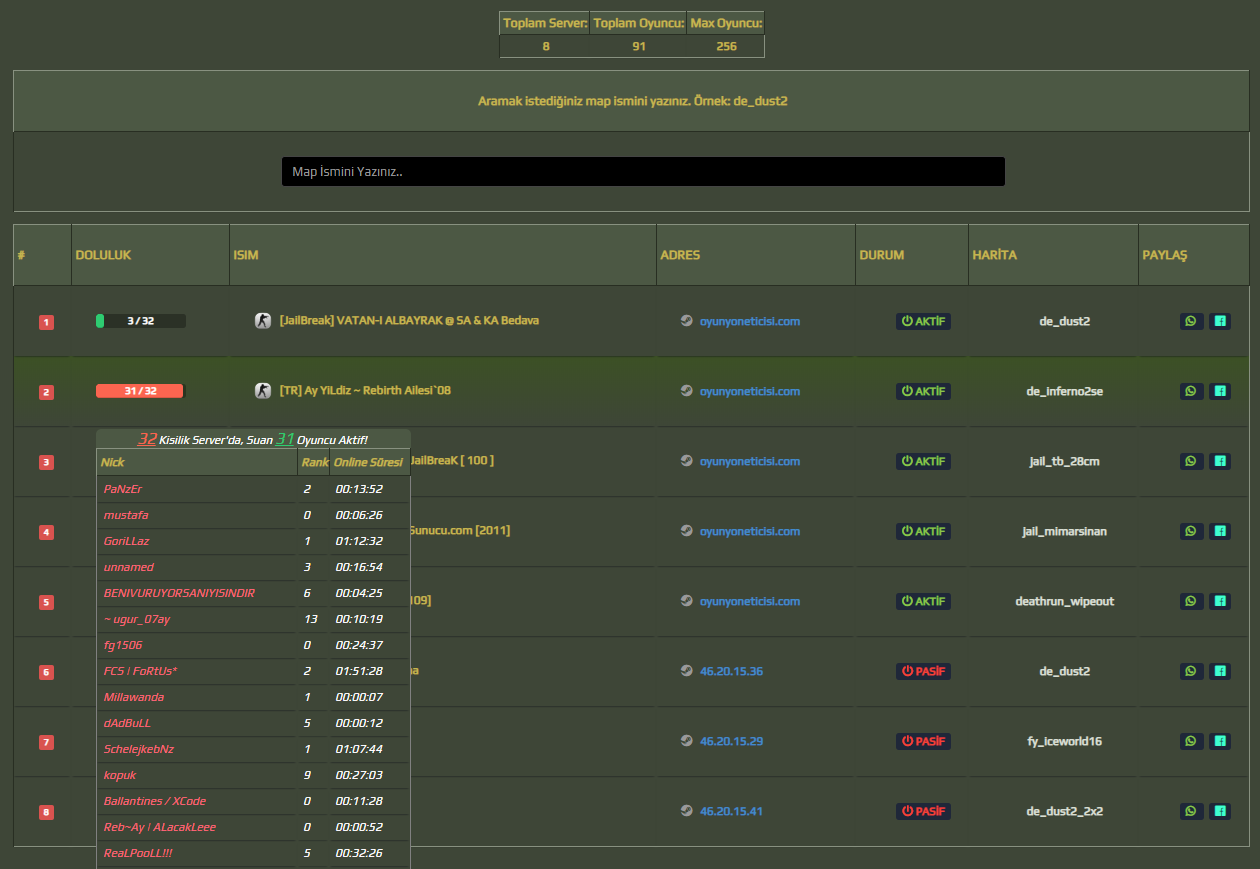1260x869 pixels.
Task: Click the WhatsApp share icon for deathrun_wipeout
Action: (x=1190, y=601)
